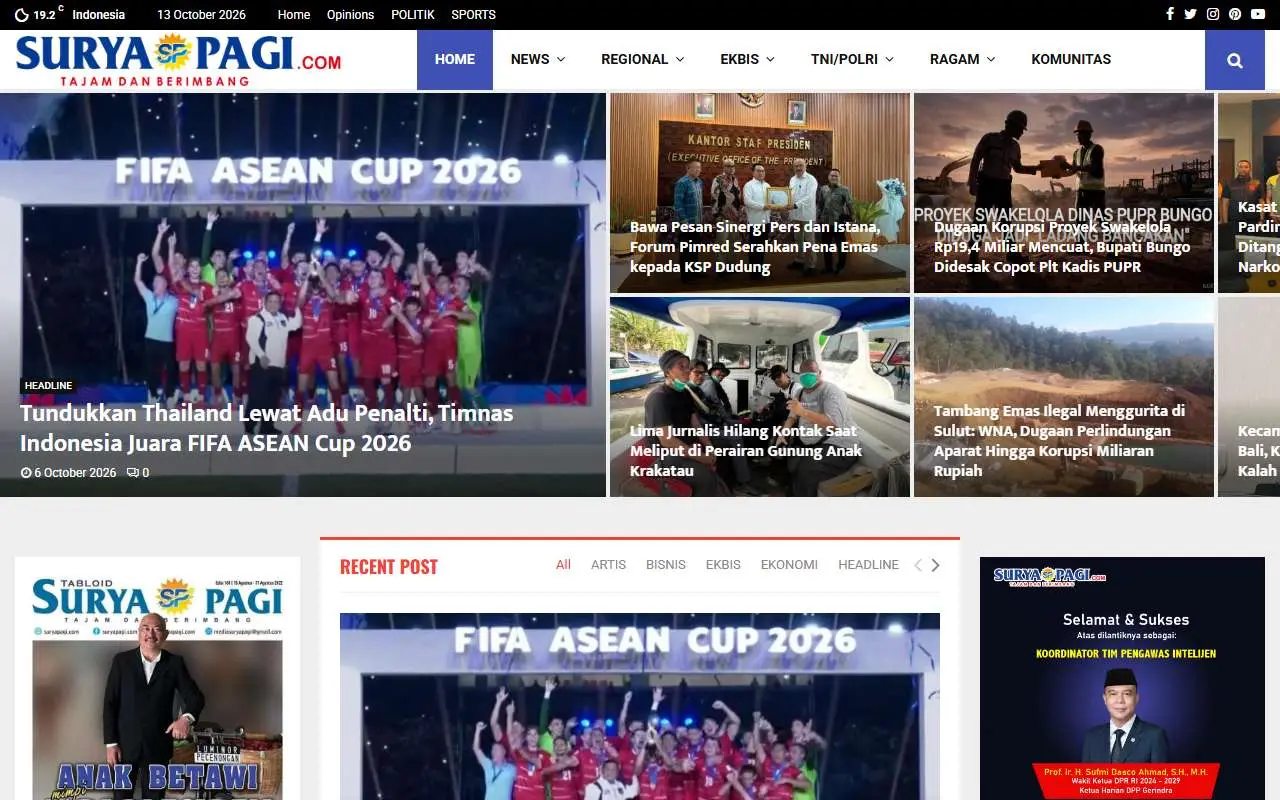Click the top bar Home link

tap(294, 15)
